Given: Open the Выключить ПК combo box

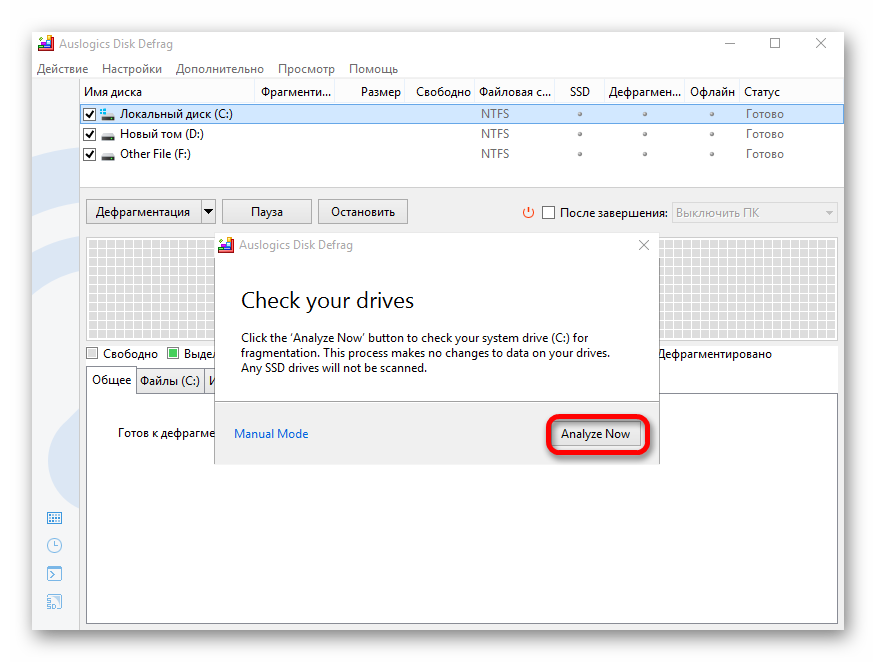Looking at the screenshot, I should (x=755, y=212).
